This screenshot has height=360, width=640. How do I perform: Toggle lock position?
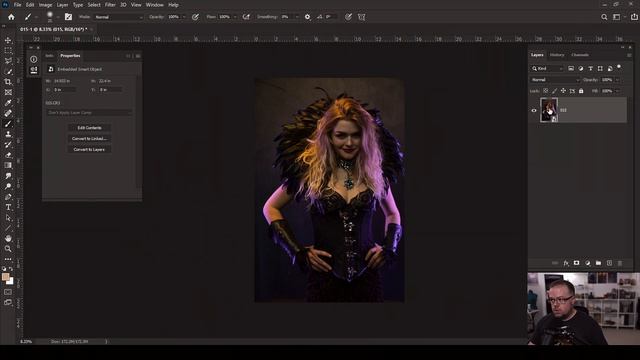click(563, 91)
